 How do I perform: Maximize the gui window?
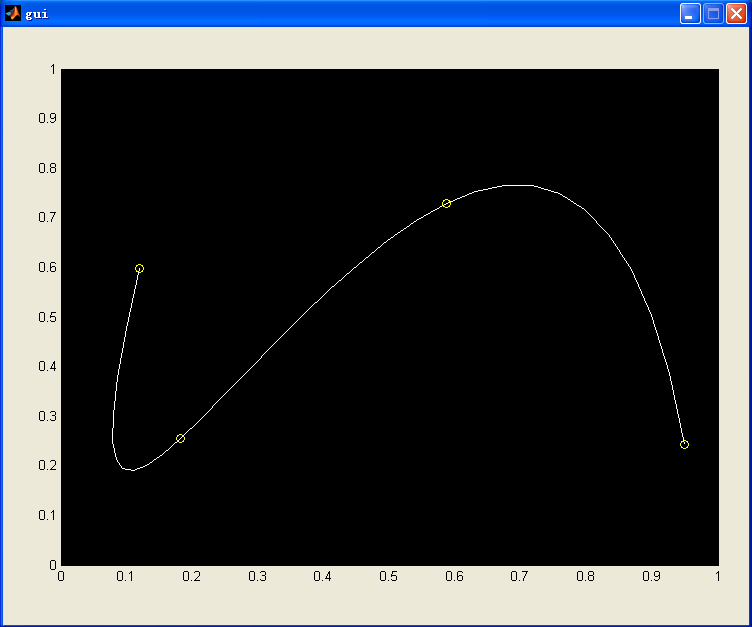[713, 13]
